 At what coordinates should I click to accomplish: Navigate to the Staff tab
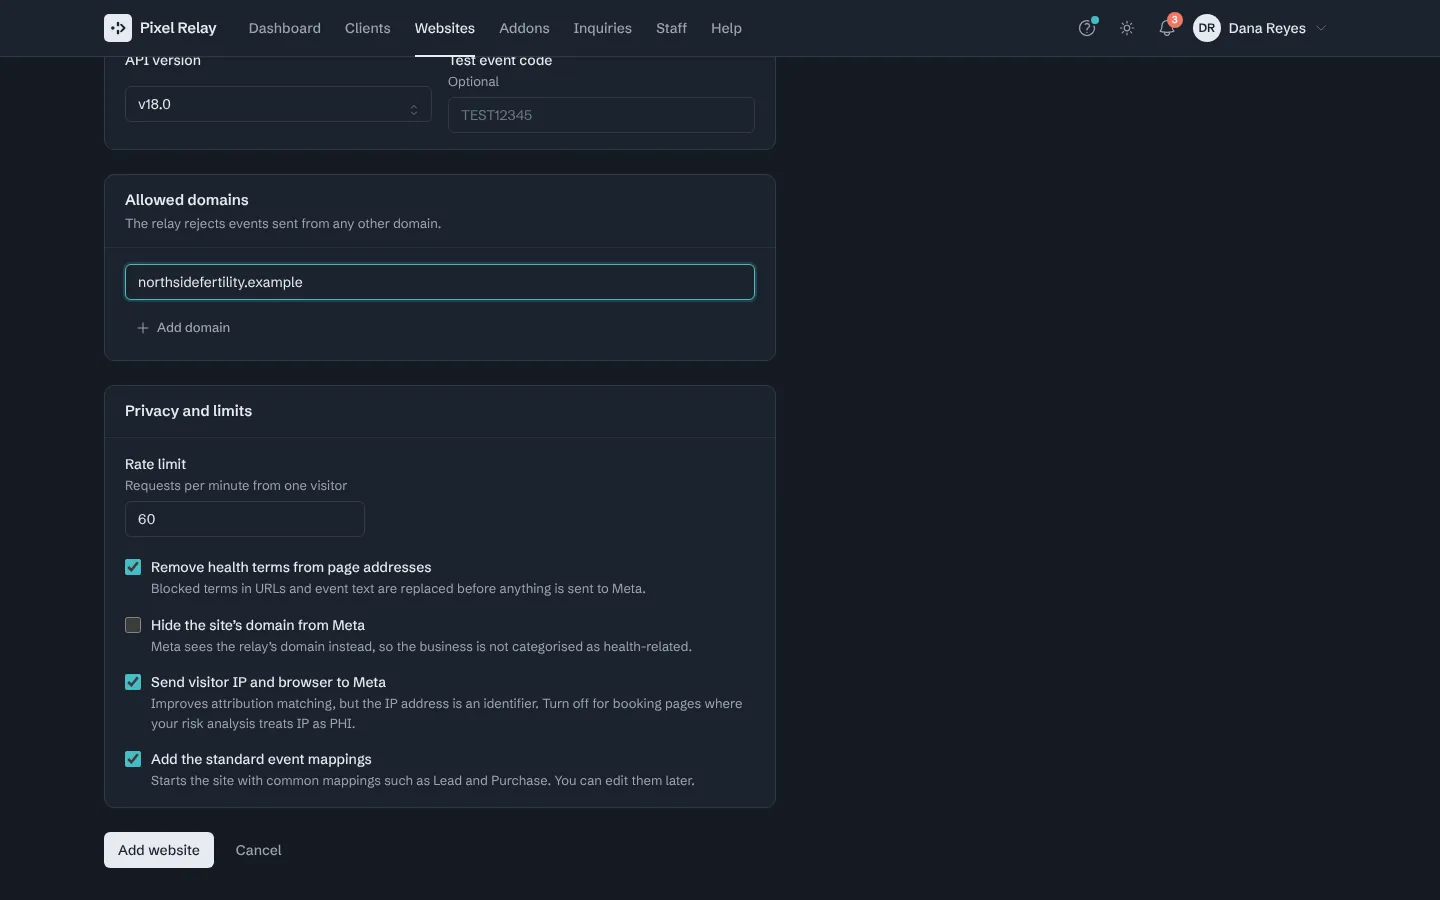point(671,28)
